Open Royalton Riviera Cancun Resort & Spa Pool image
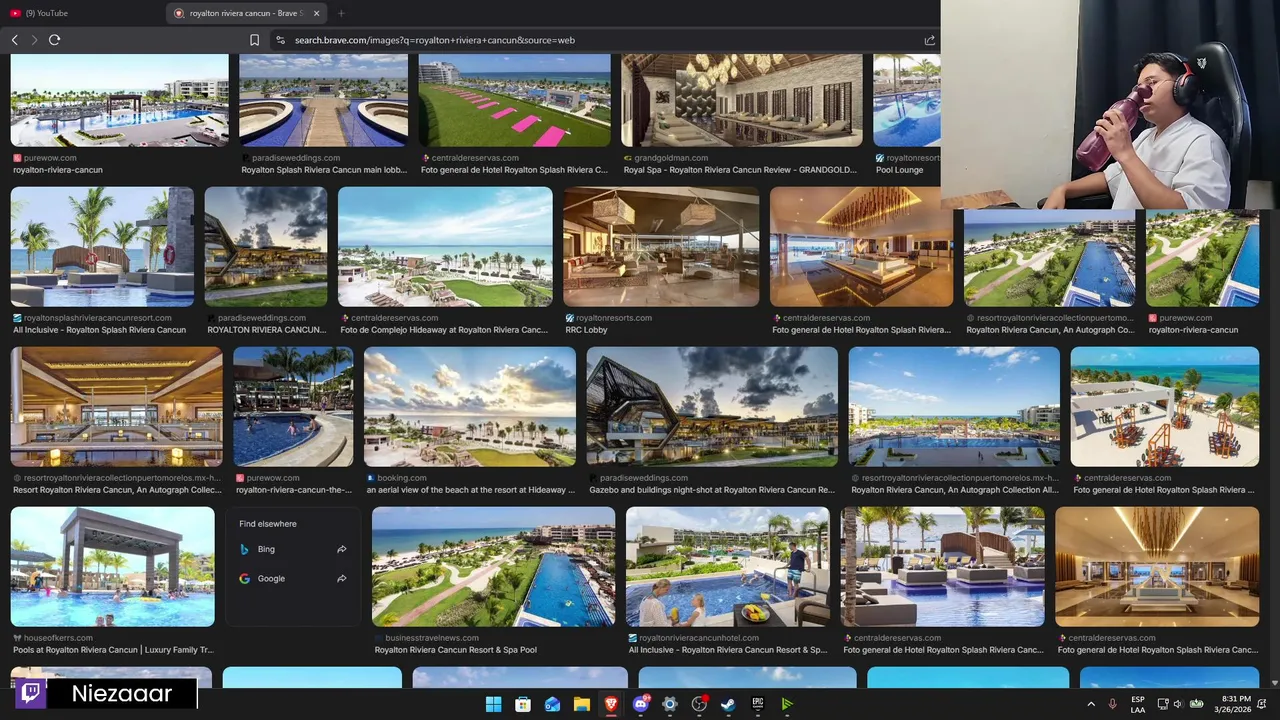The width and height of the screenshot is (1280, 720). point(494,567)
